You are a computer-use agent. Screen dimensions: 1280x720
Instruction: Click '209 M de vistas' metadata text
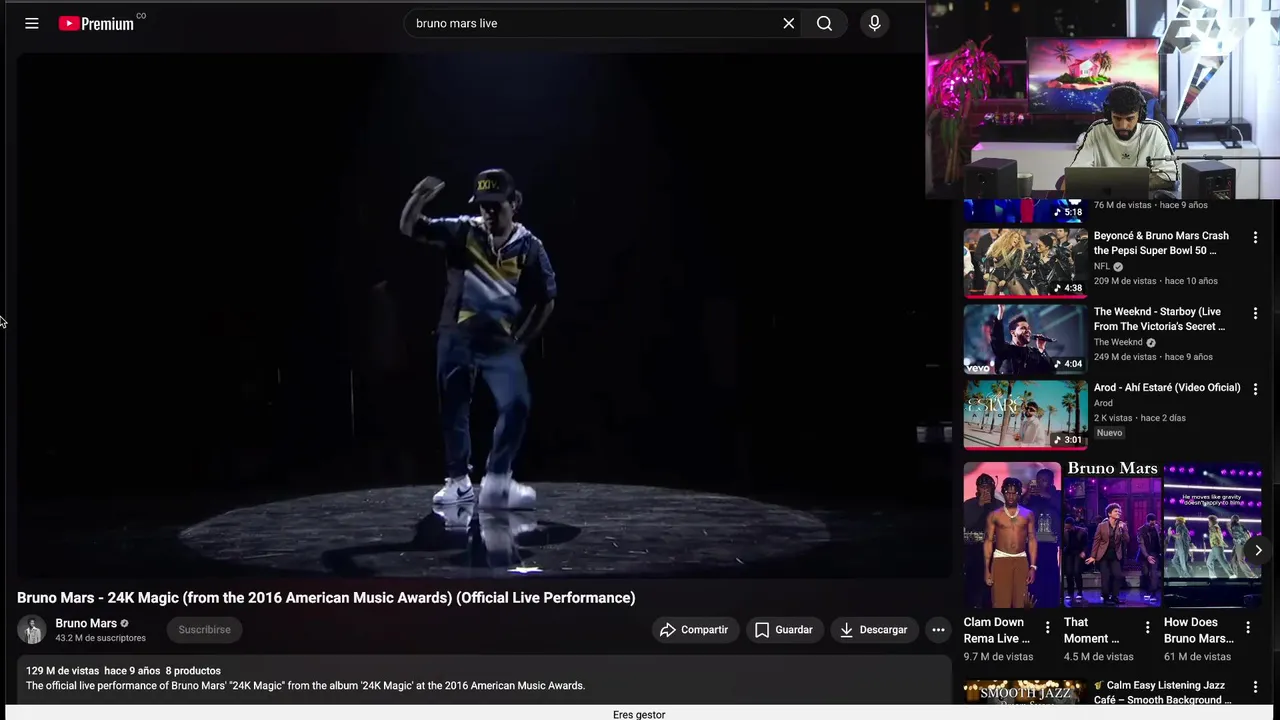click(1125, 281)
